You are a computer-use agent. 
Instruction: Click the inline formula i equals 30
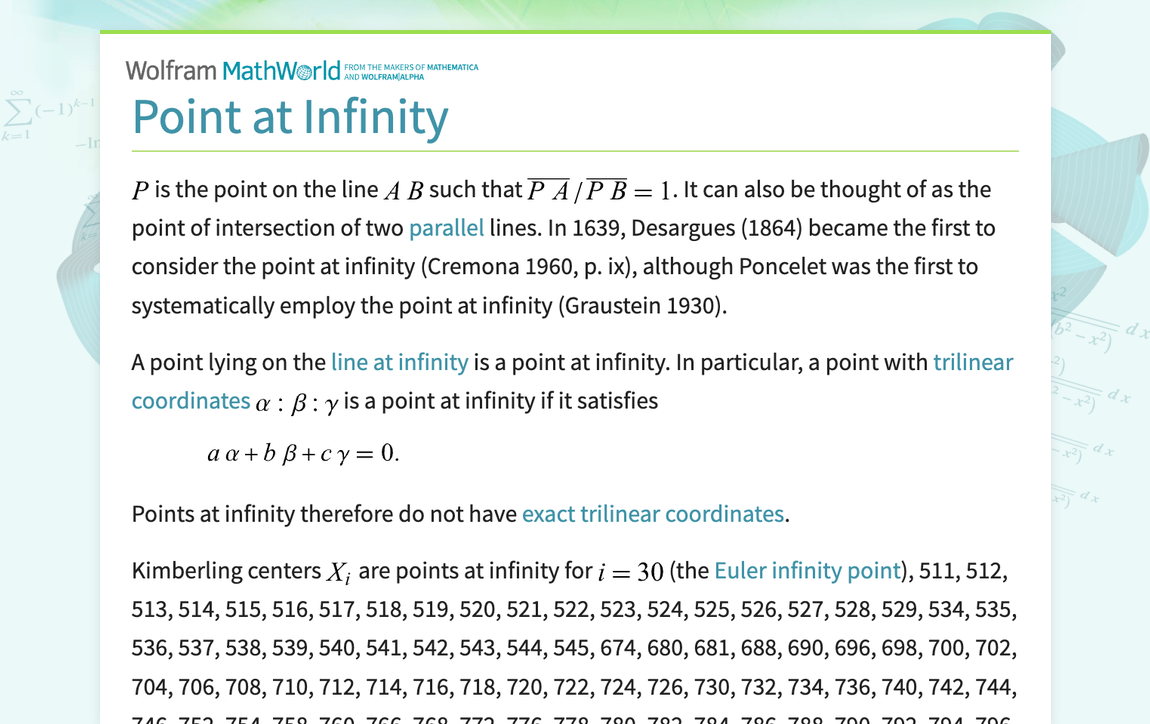tap(633, 570)
